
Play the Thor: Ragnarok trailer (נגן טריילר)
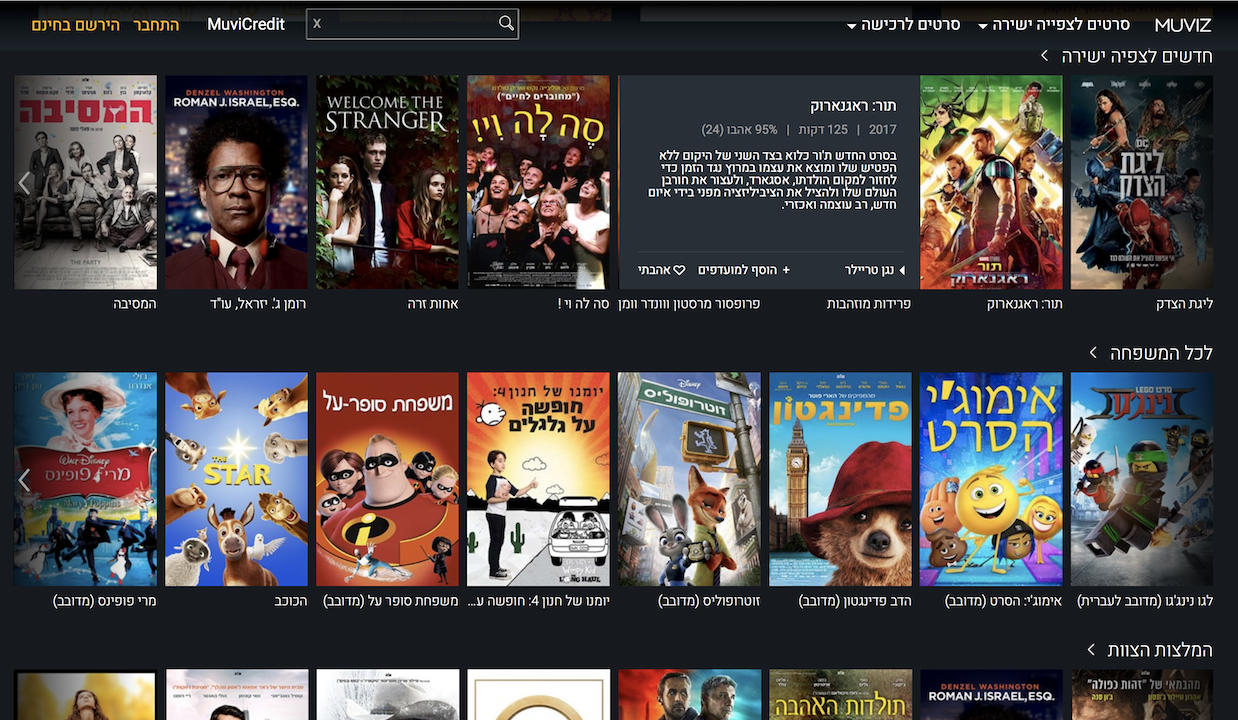click(x=875, y=270)
